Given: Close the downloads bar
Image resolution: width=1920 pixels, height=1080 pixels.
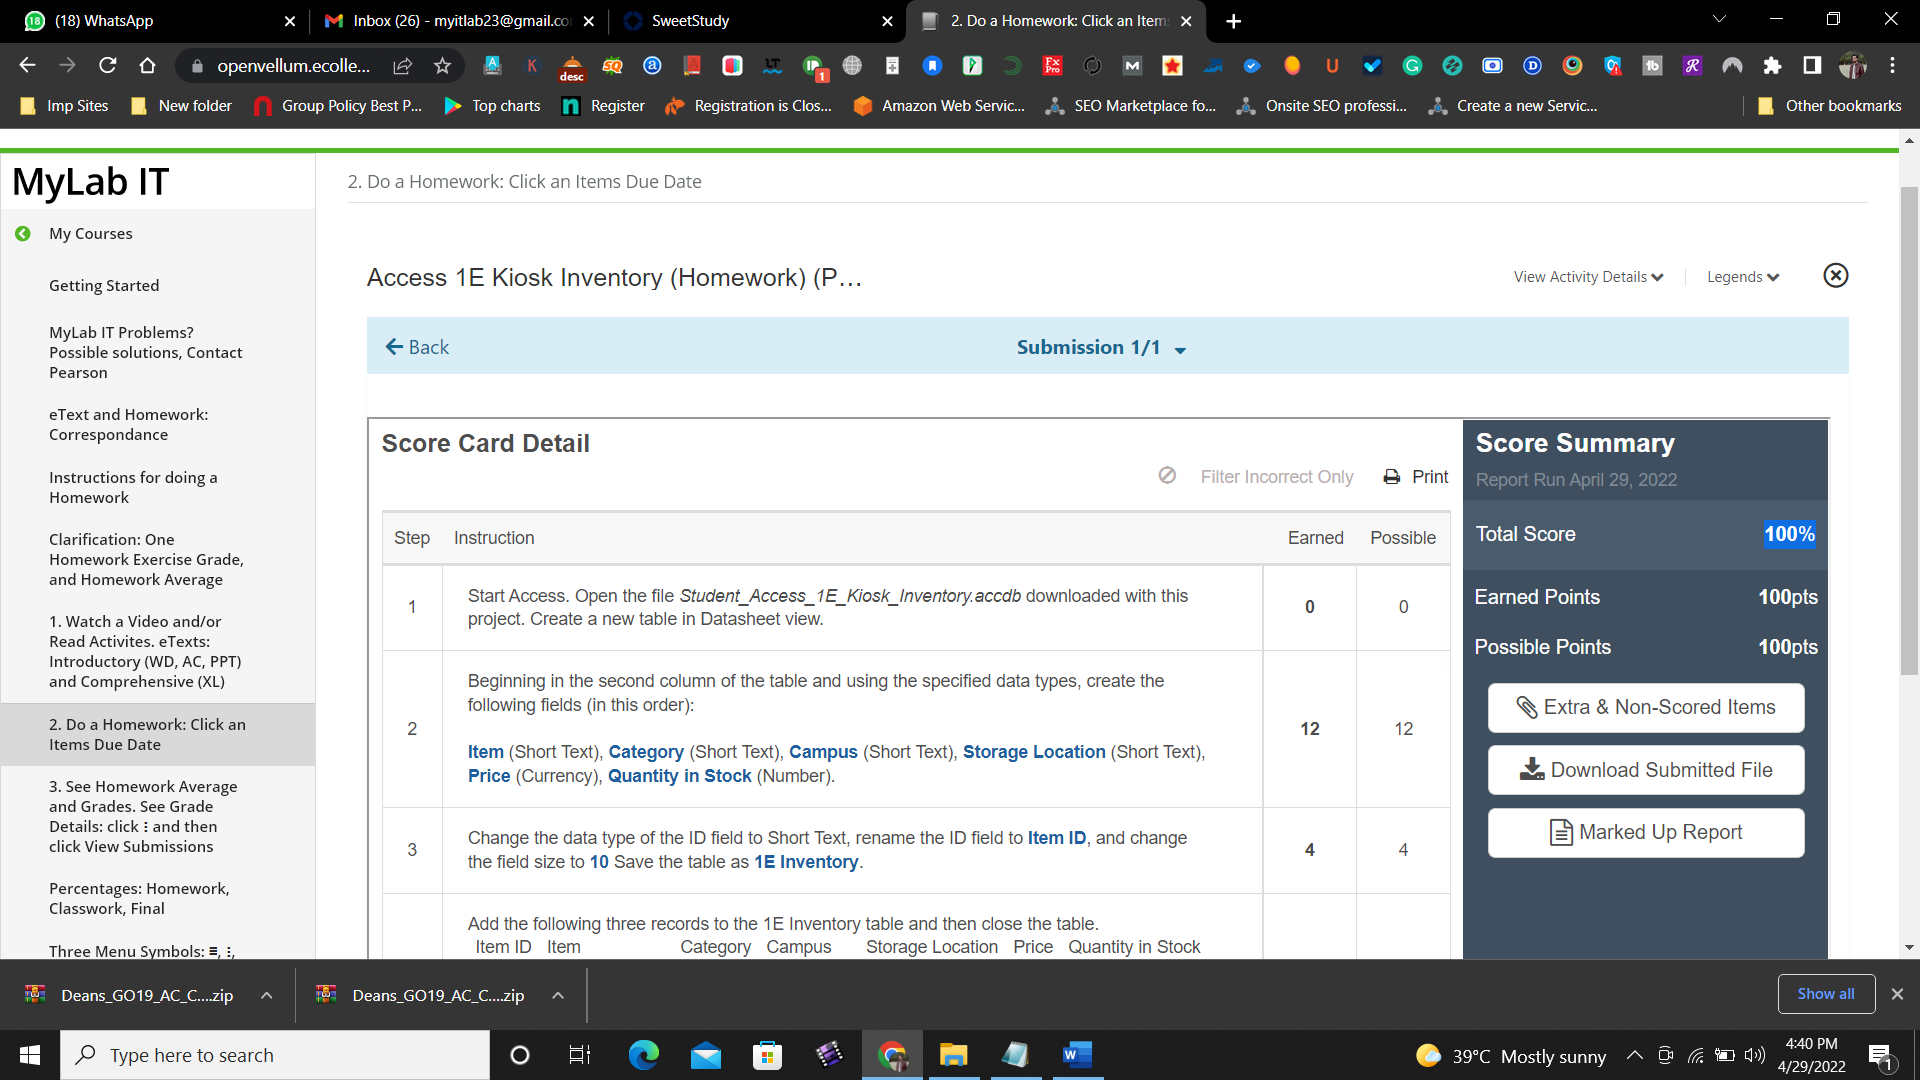Looking at the screenshot, I should (x=1897, y=994).
